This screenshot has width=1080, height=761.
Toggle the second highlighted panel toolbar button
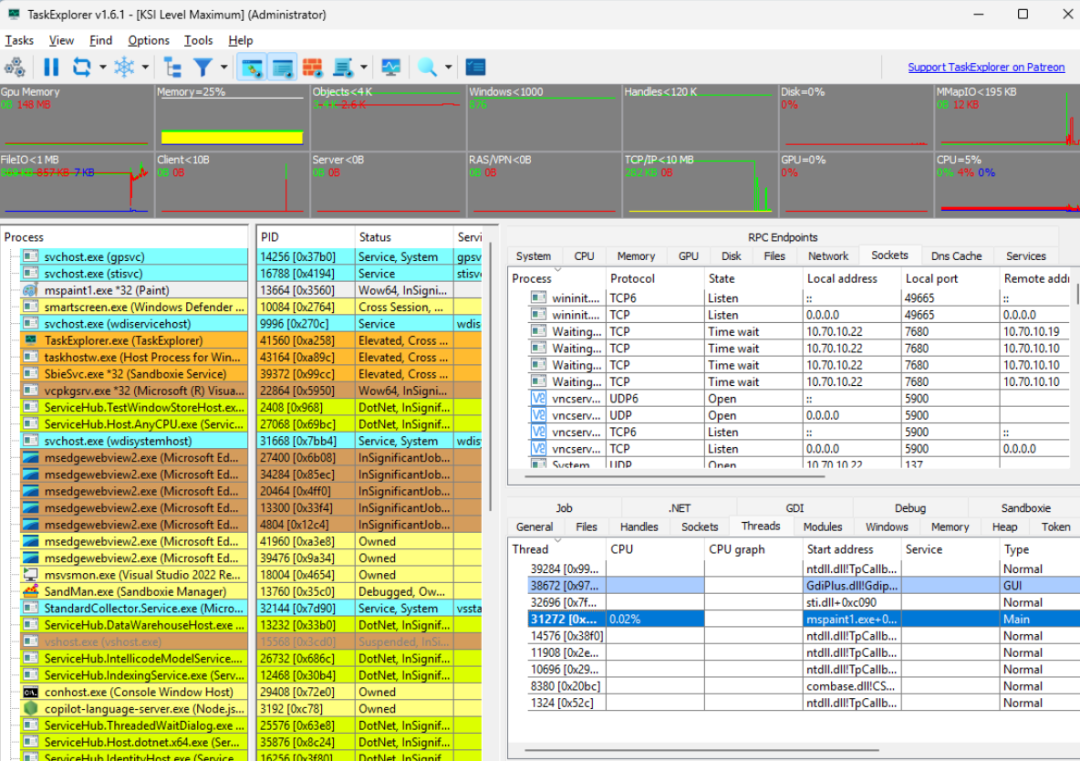click(x=282, y=67)
